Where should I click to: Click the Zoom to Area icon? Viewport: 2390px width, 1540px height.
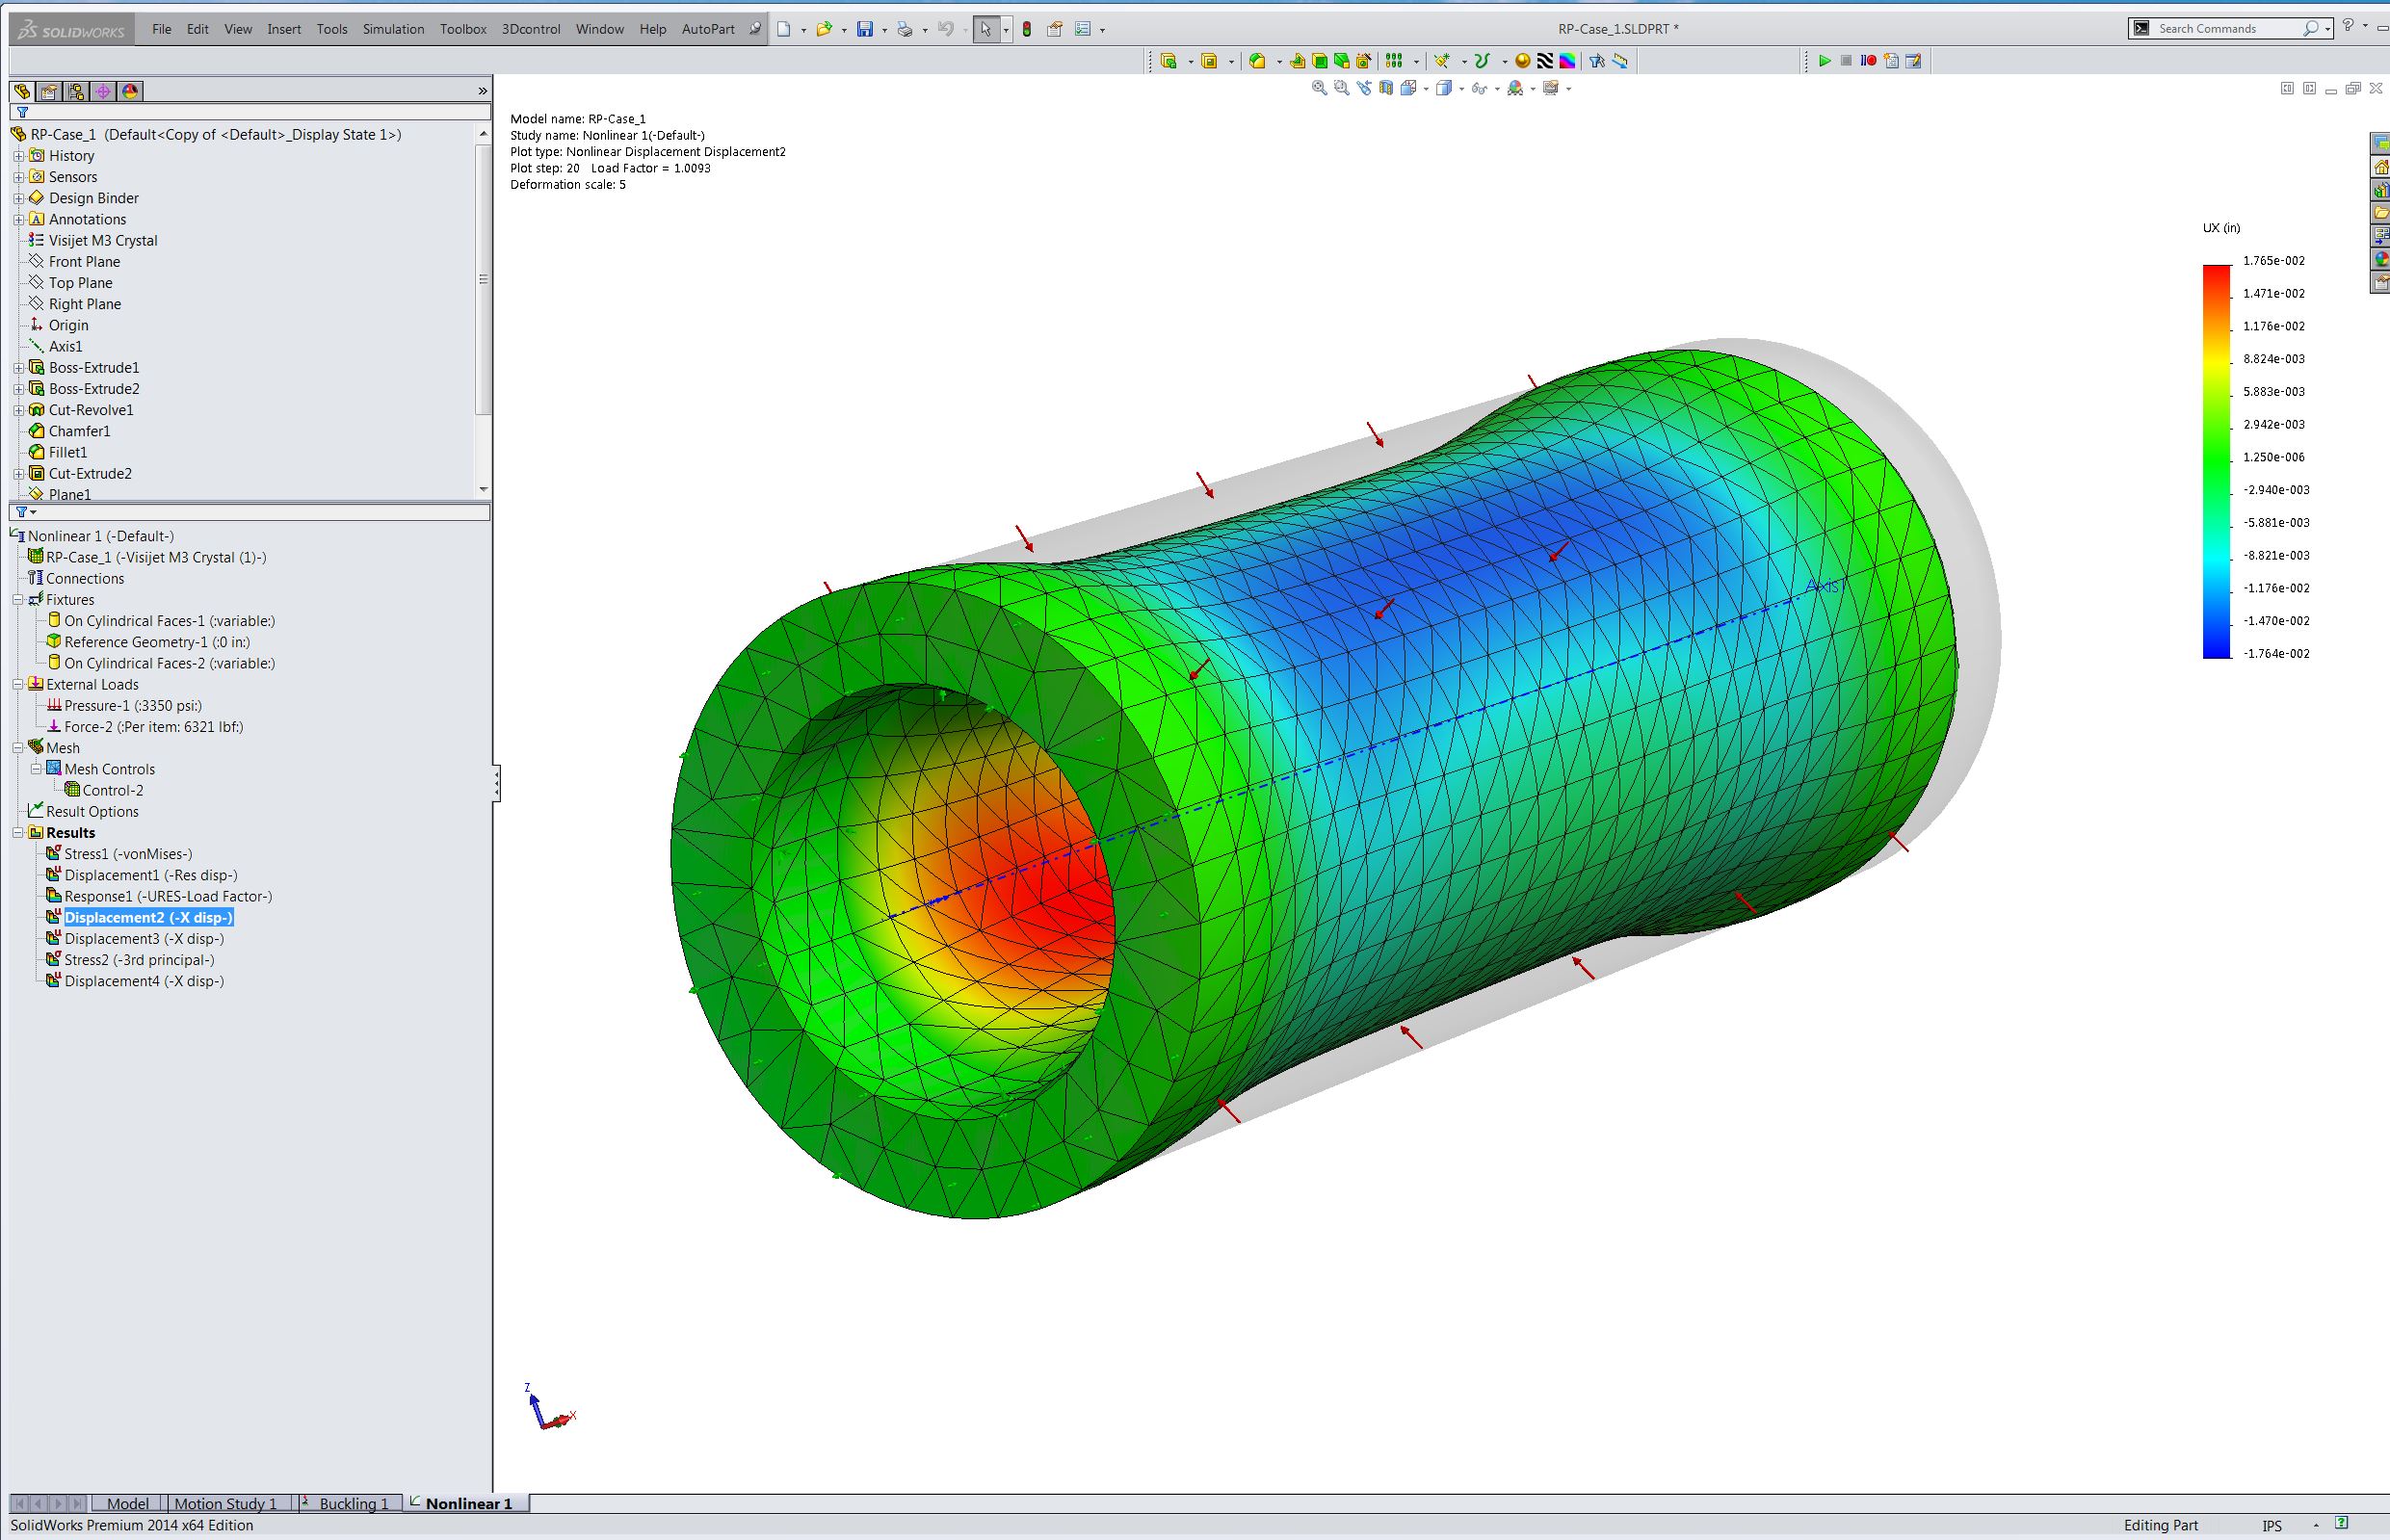pos(1341,89)
